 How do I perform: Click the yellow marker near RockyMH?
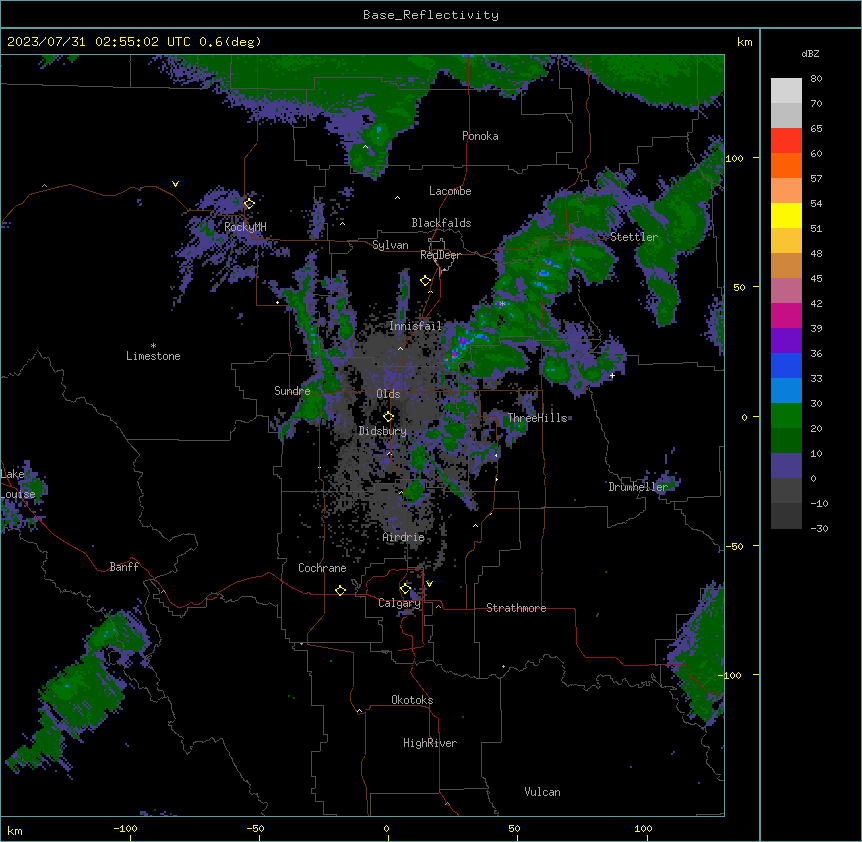click(x=249, y=203)
